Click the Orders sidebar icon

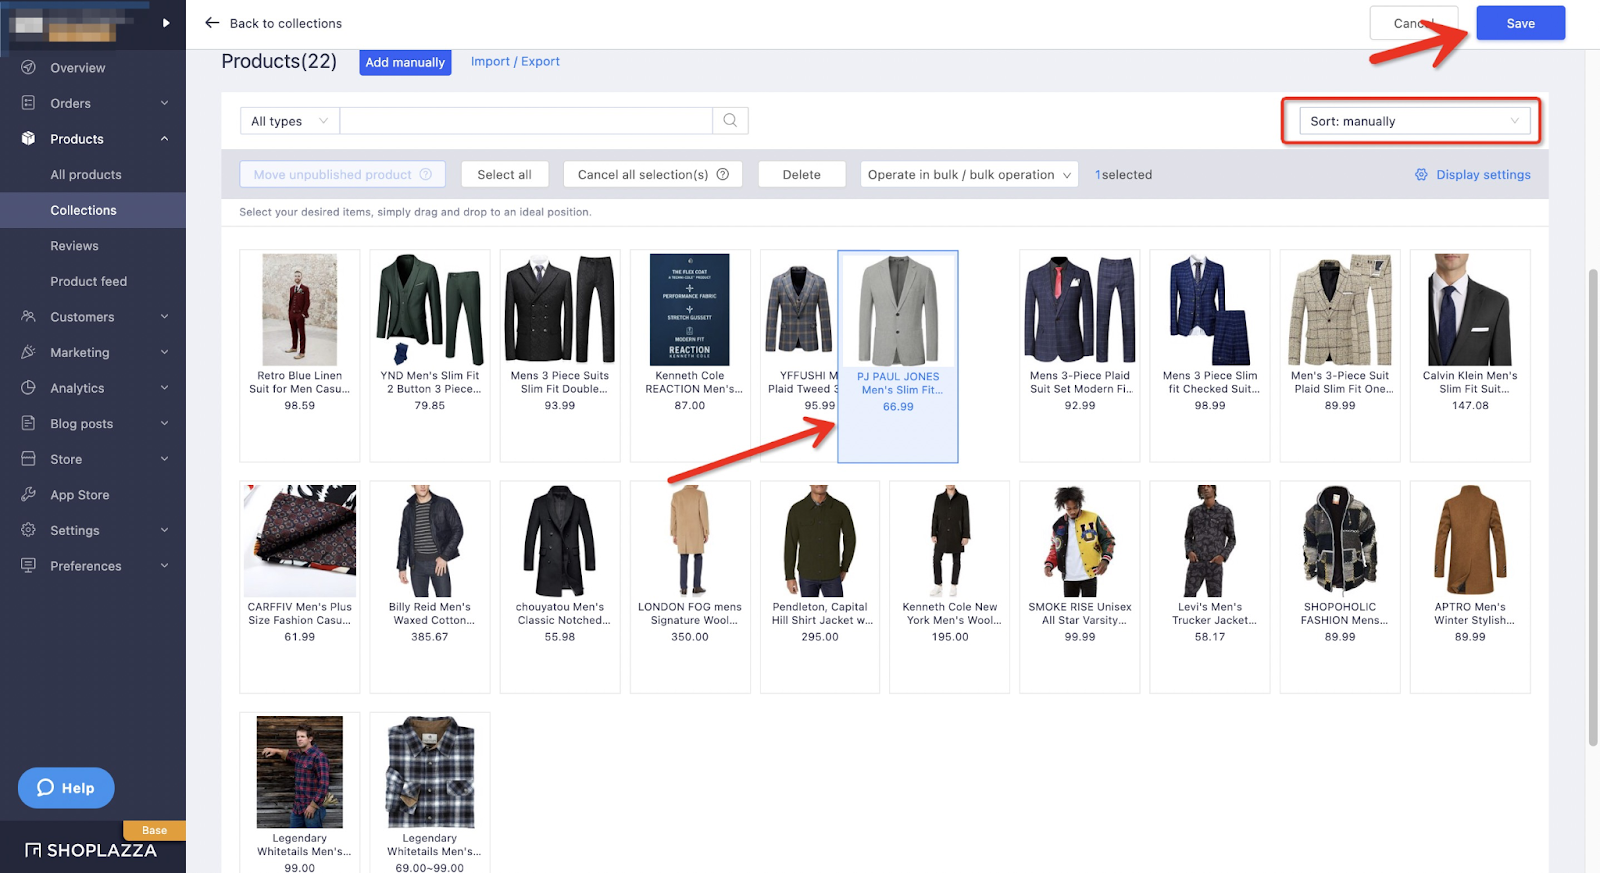pos(28,103)
